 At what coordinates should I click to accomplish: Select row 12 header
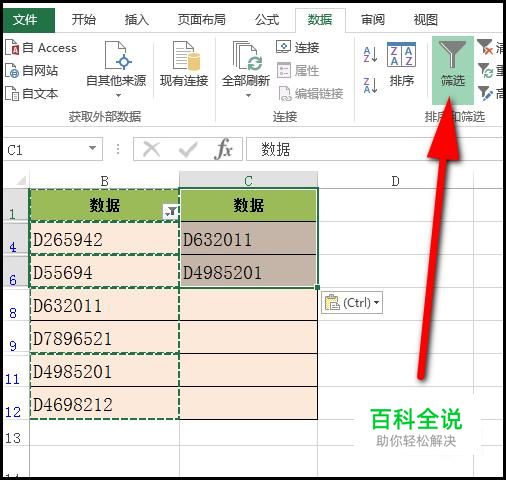[16, 404]
